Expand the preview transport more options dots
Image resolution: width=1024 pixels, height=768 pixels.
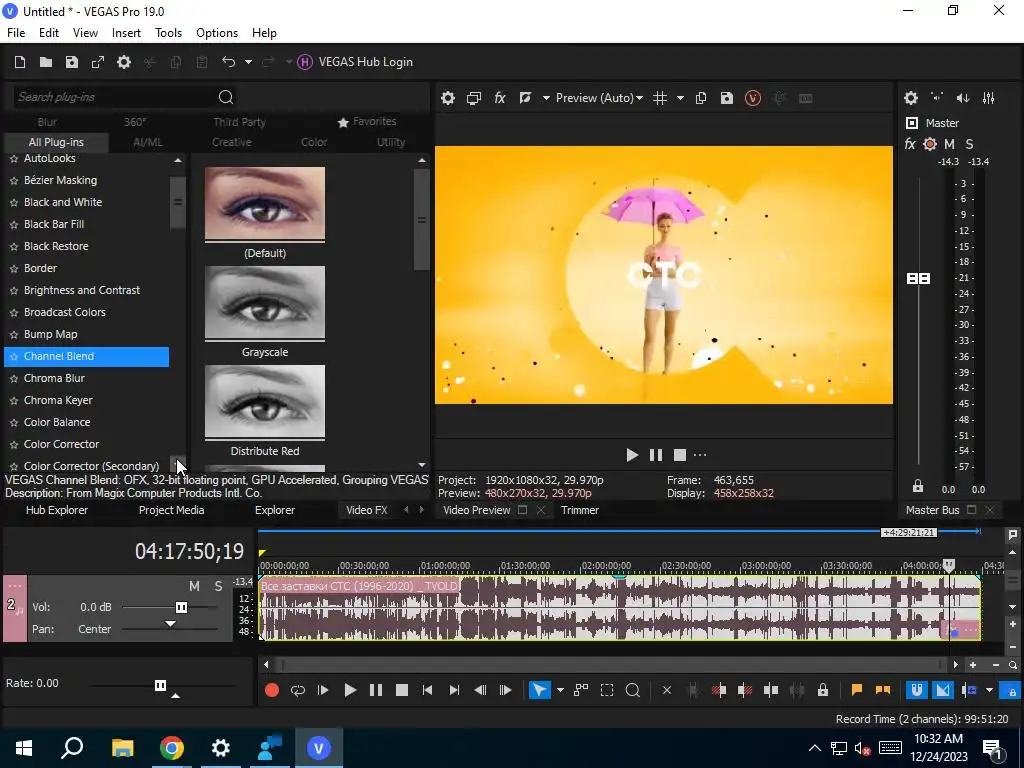click(700, 455)
